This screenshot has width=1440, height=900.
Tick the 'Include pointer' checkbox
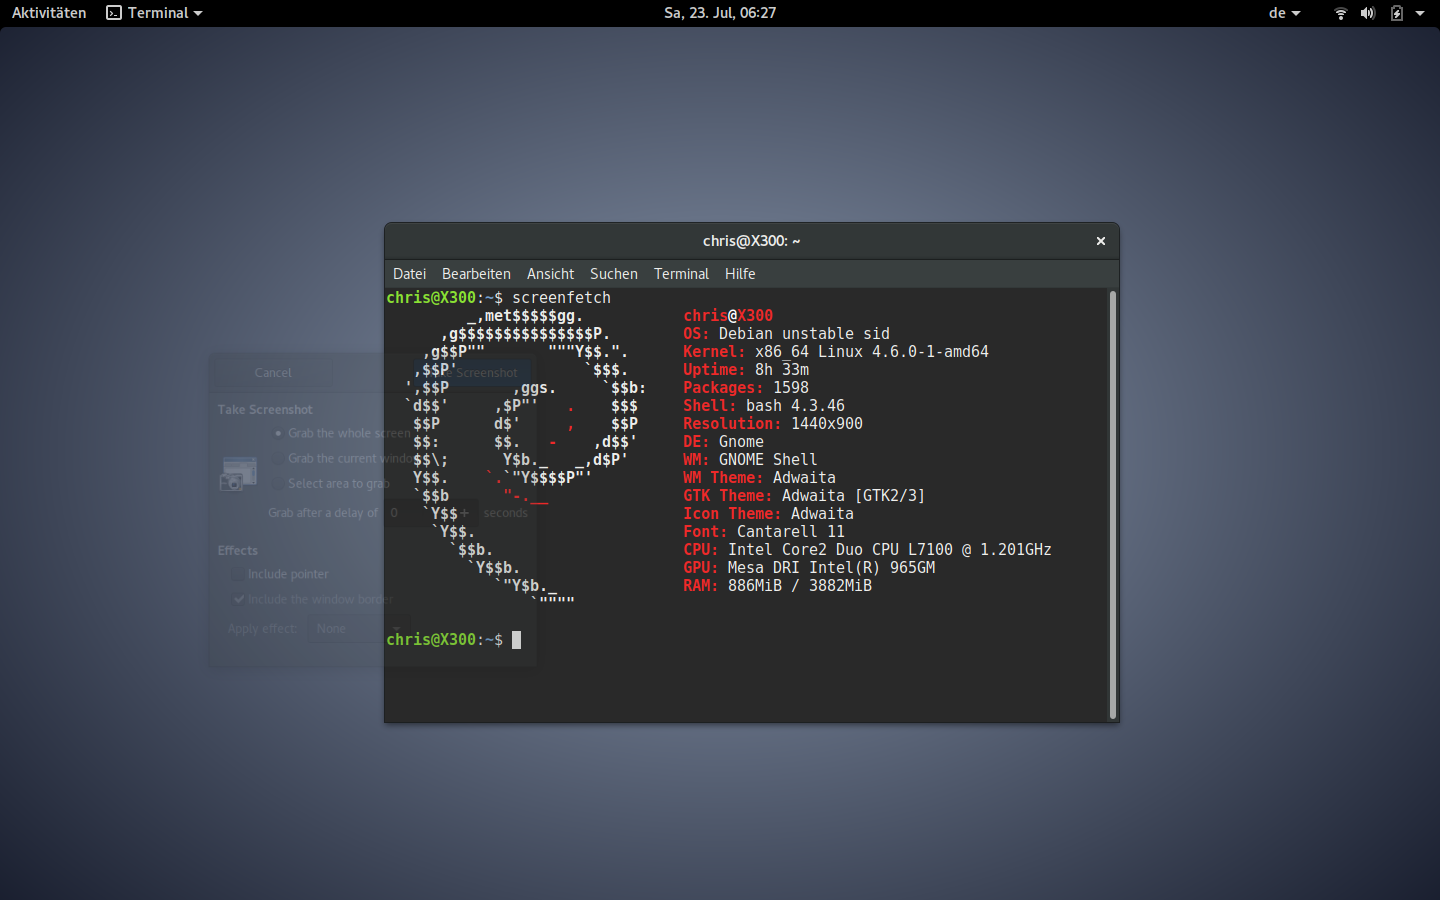tap(238, 575)
